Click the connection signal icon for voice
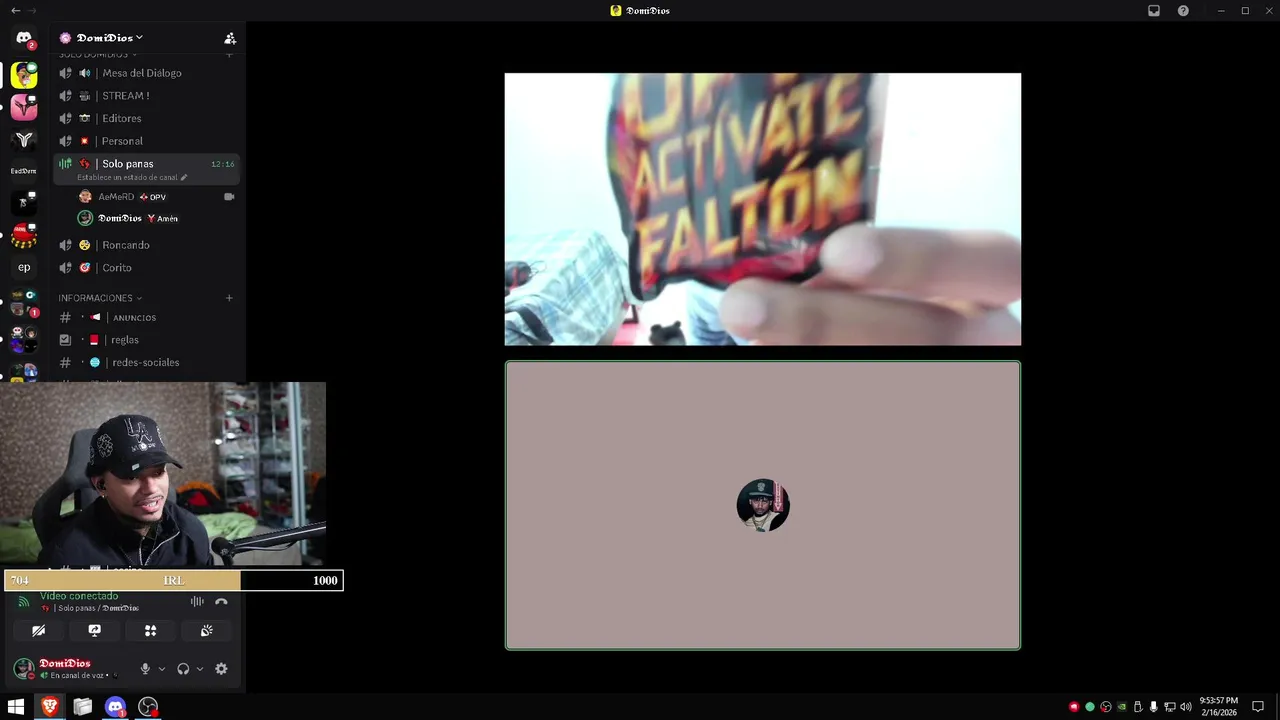 click(x=23, y=602)
